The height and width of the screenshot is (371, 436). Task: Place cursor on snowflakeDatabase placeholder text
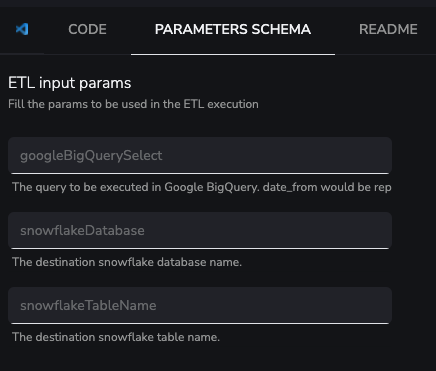(x=82, y=230)
